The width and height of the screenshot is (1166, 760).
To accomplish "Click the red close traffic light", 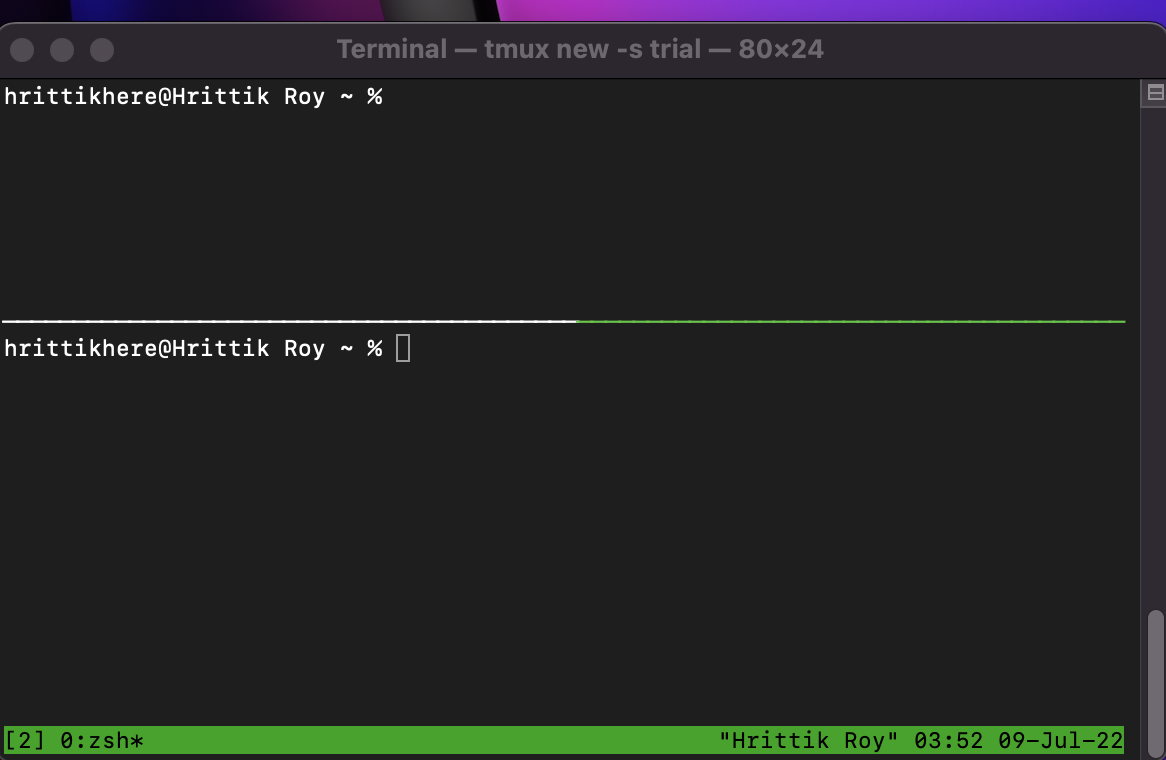I will point(21,48).
